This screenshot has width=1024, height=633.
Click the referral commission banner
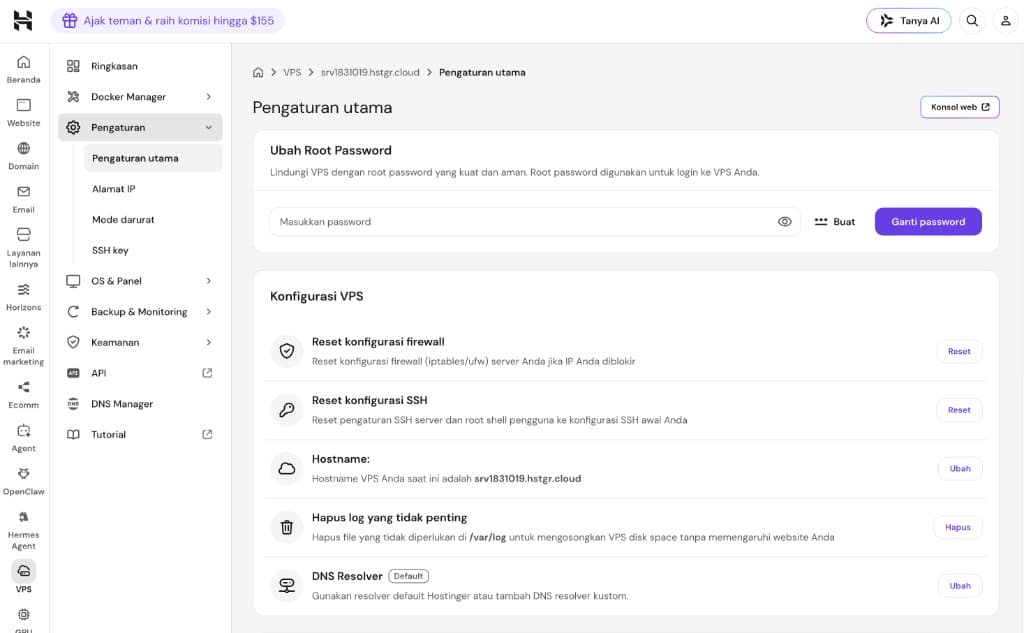pos(167,20)
